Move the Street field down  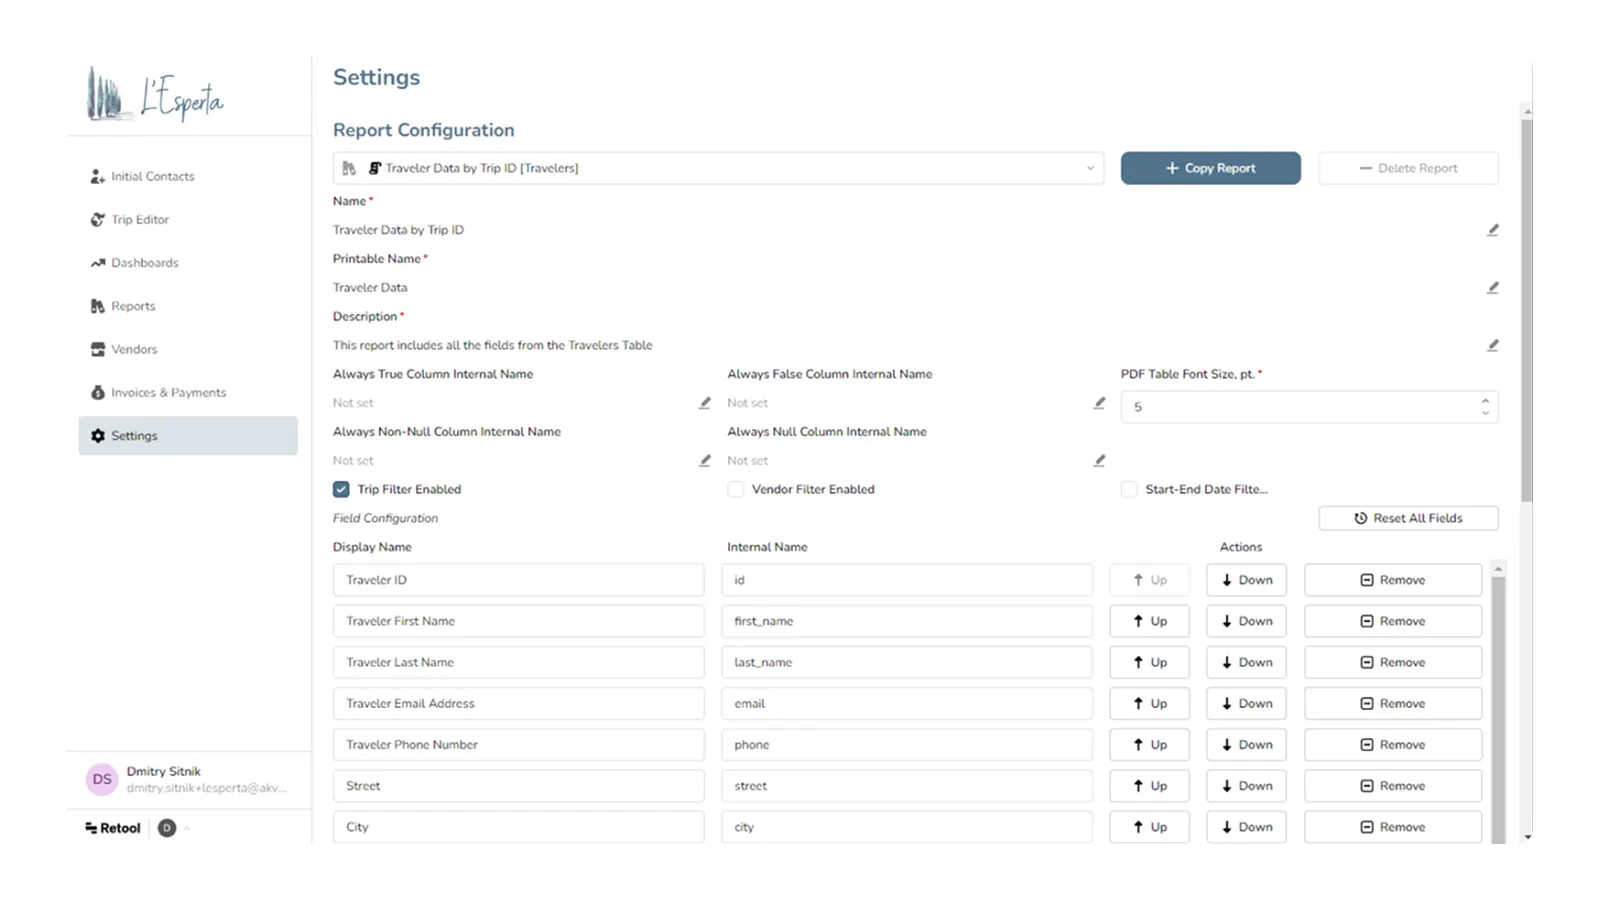(1246, 786)
